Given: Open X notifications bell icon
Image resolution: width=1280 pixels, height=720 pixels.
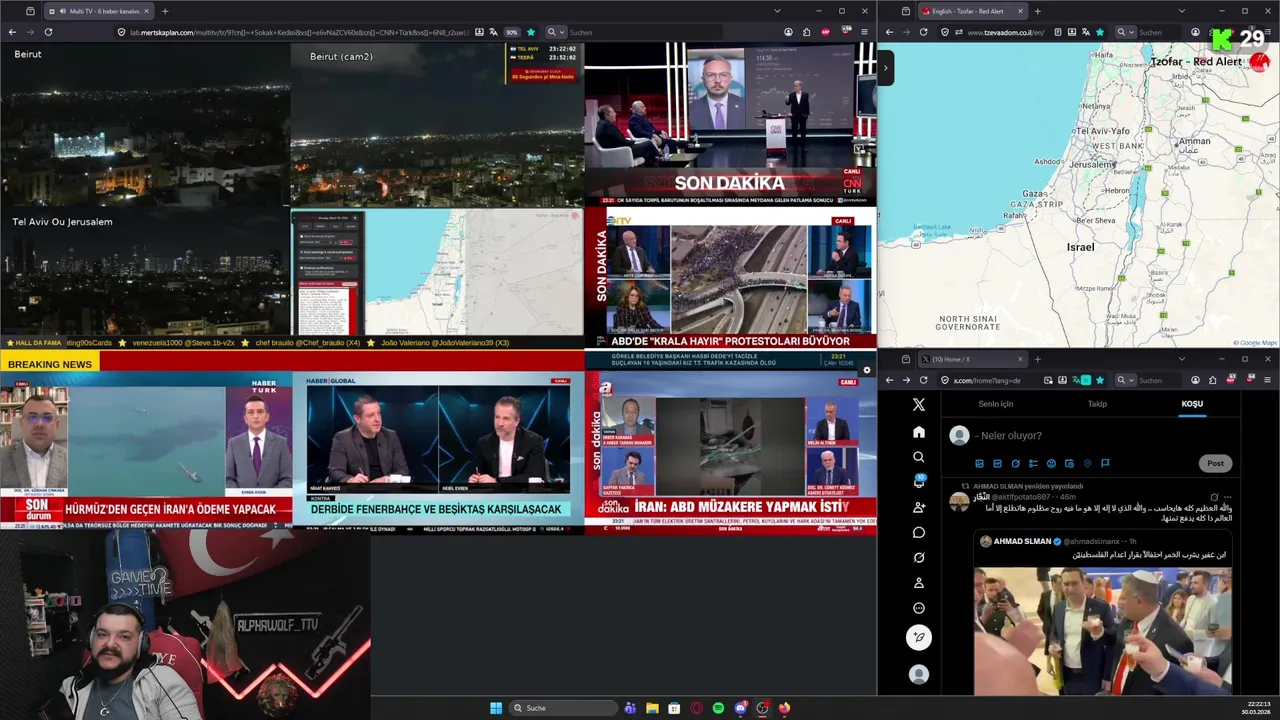Looking at the screenshot, I should 919,482.
